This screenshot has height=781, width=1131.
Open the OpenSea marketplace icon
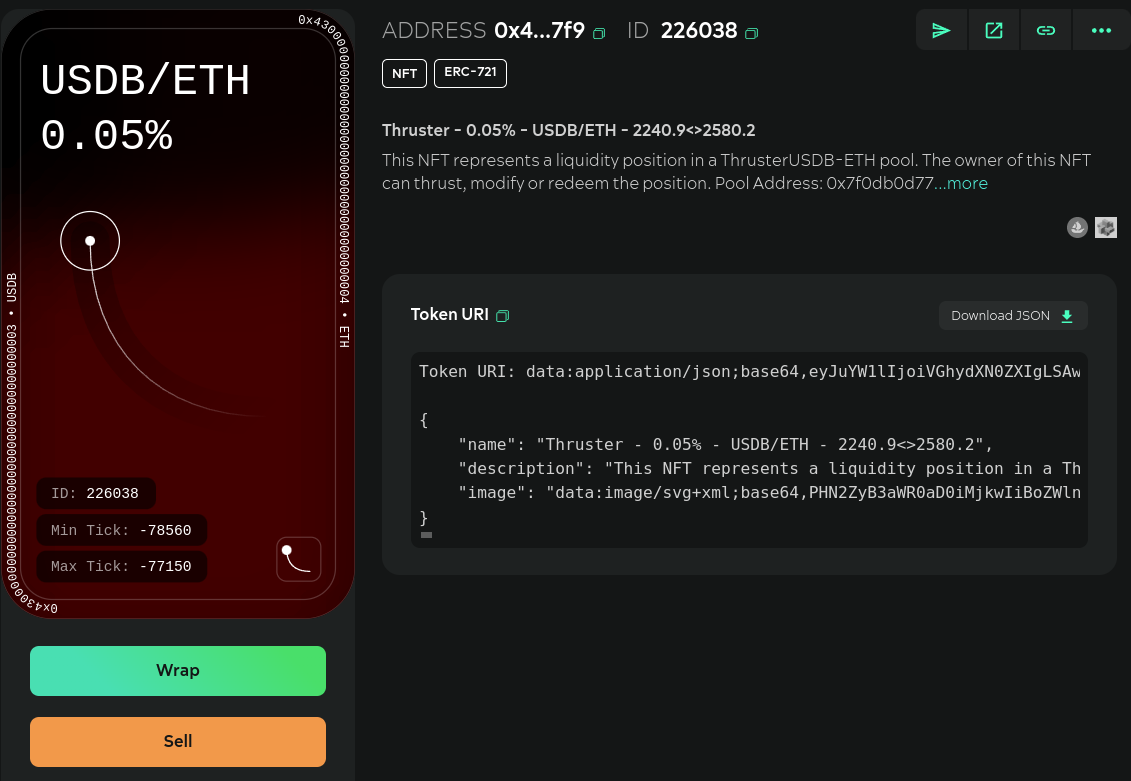(x=1077, y=228)
